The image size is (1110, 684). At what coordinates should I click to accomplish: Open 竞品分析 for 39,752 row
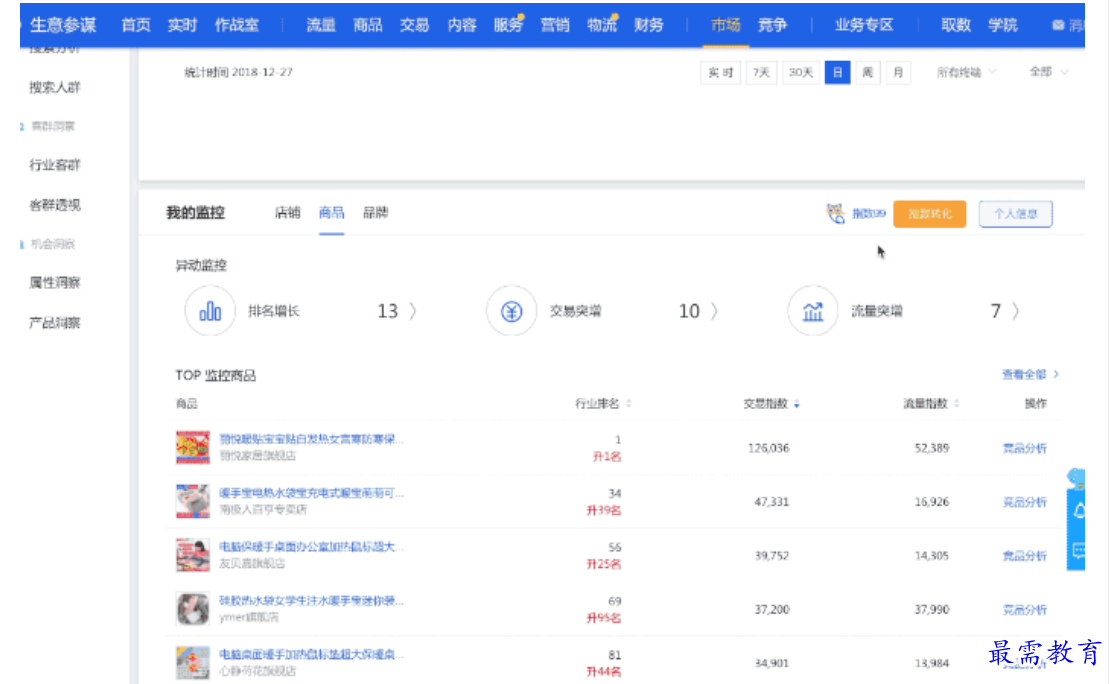click(x=1024, y=556)
